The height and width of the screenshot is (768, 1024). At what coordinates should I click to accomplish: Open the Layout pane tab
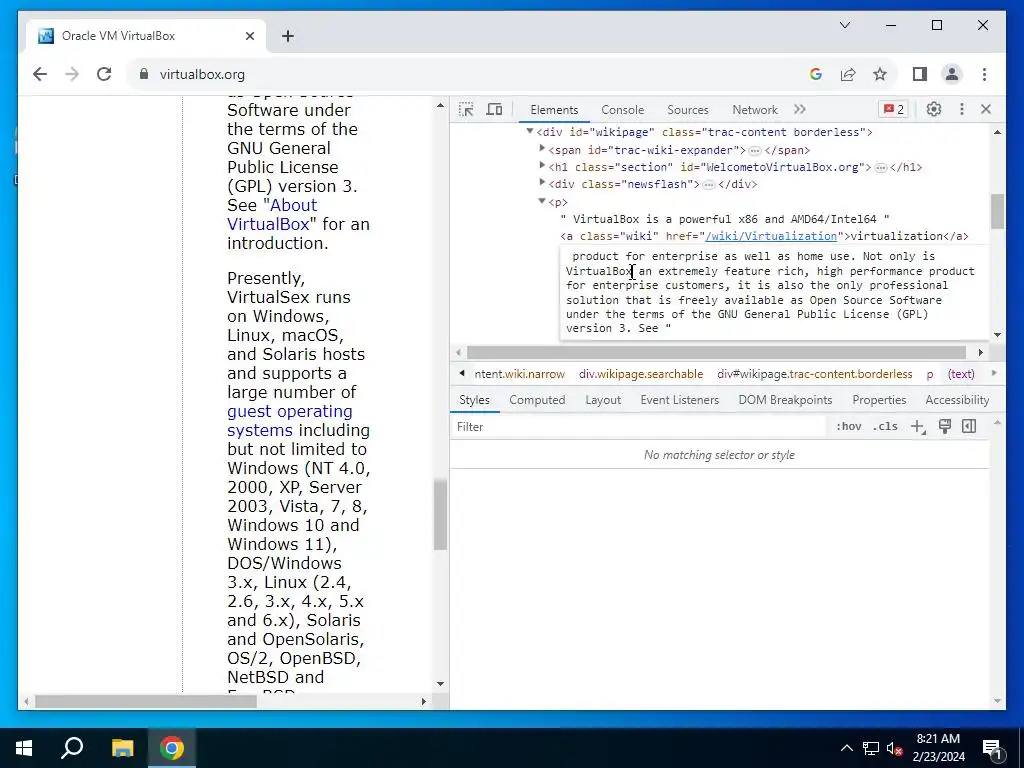point(603,400)
